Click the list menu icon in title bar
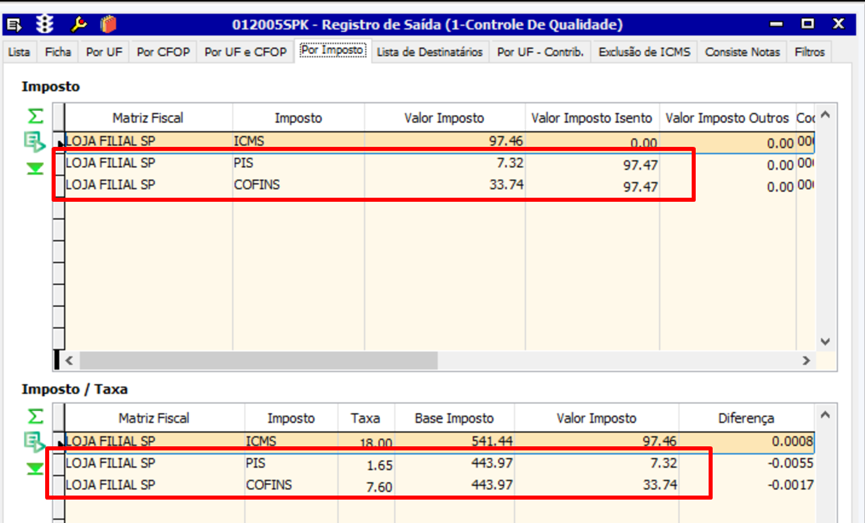865x523 pixels. pyautogui.click(x=14, y=24)
